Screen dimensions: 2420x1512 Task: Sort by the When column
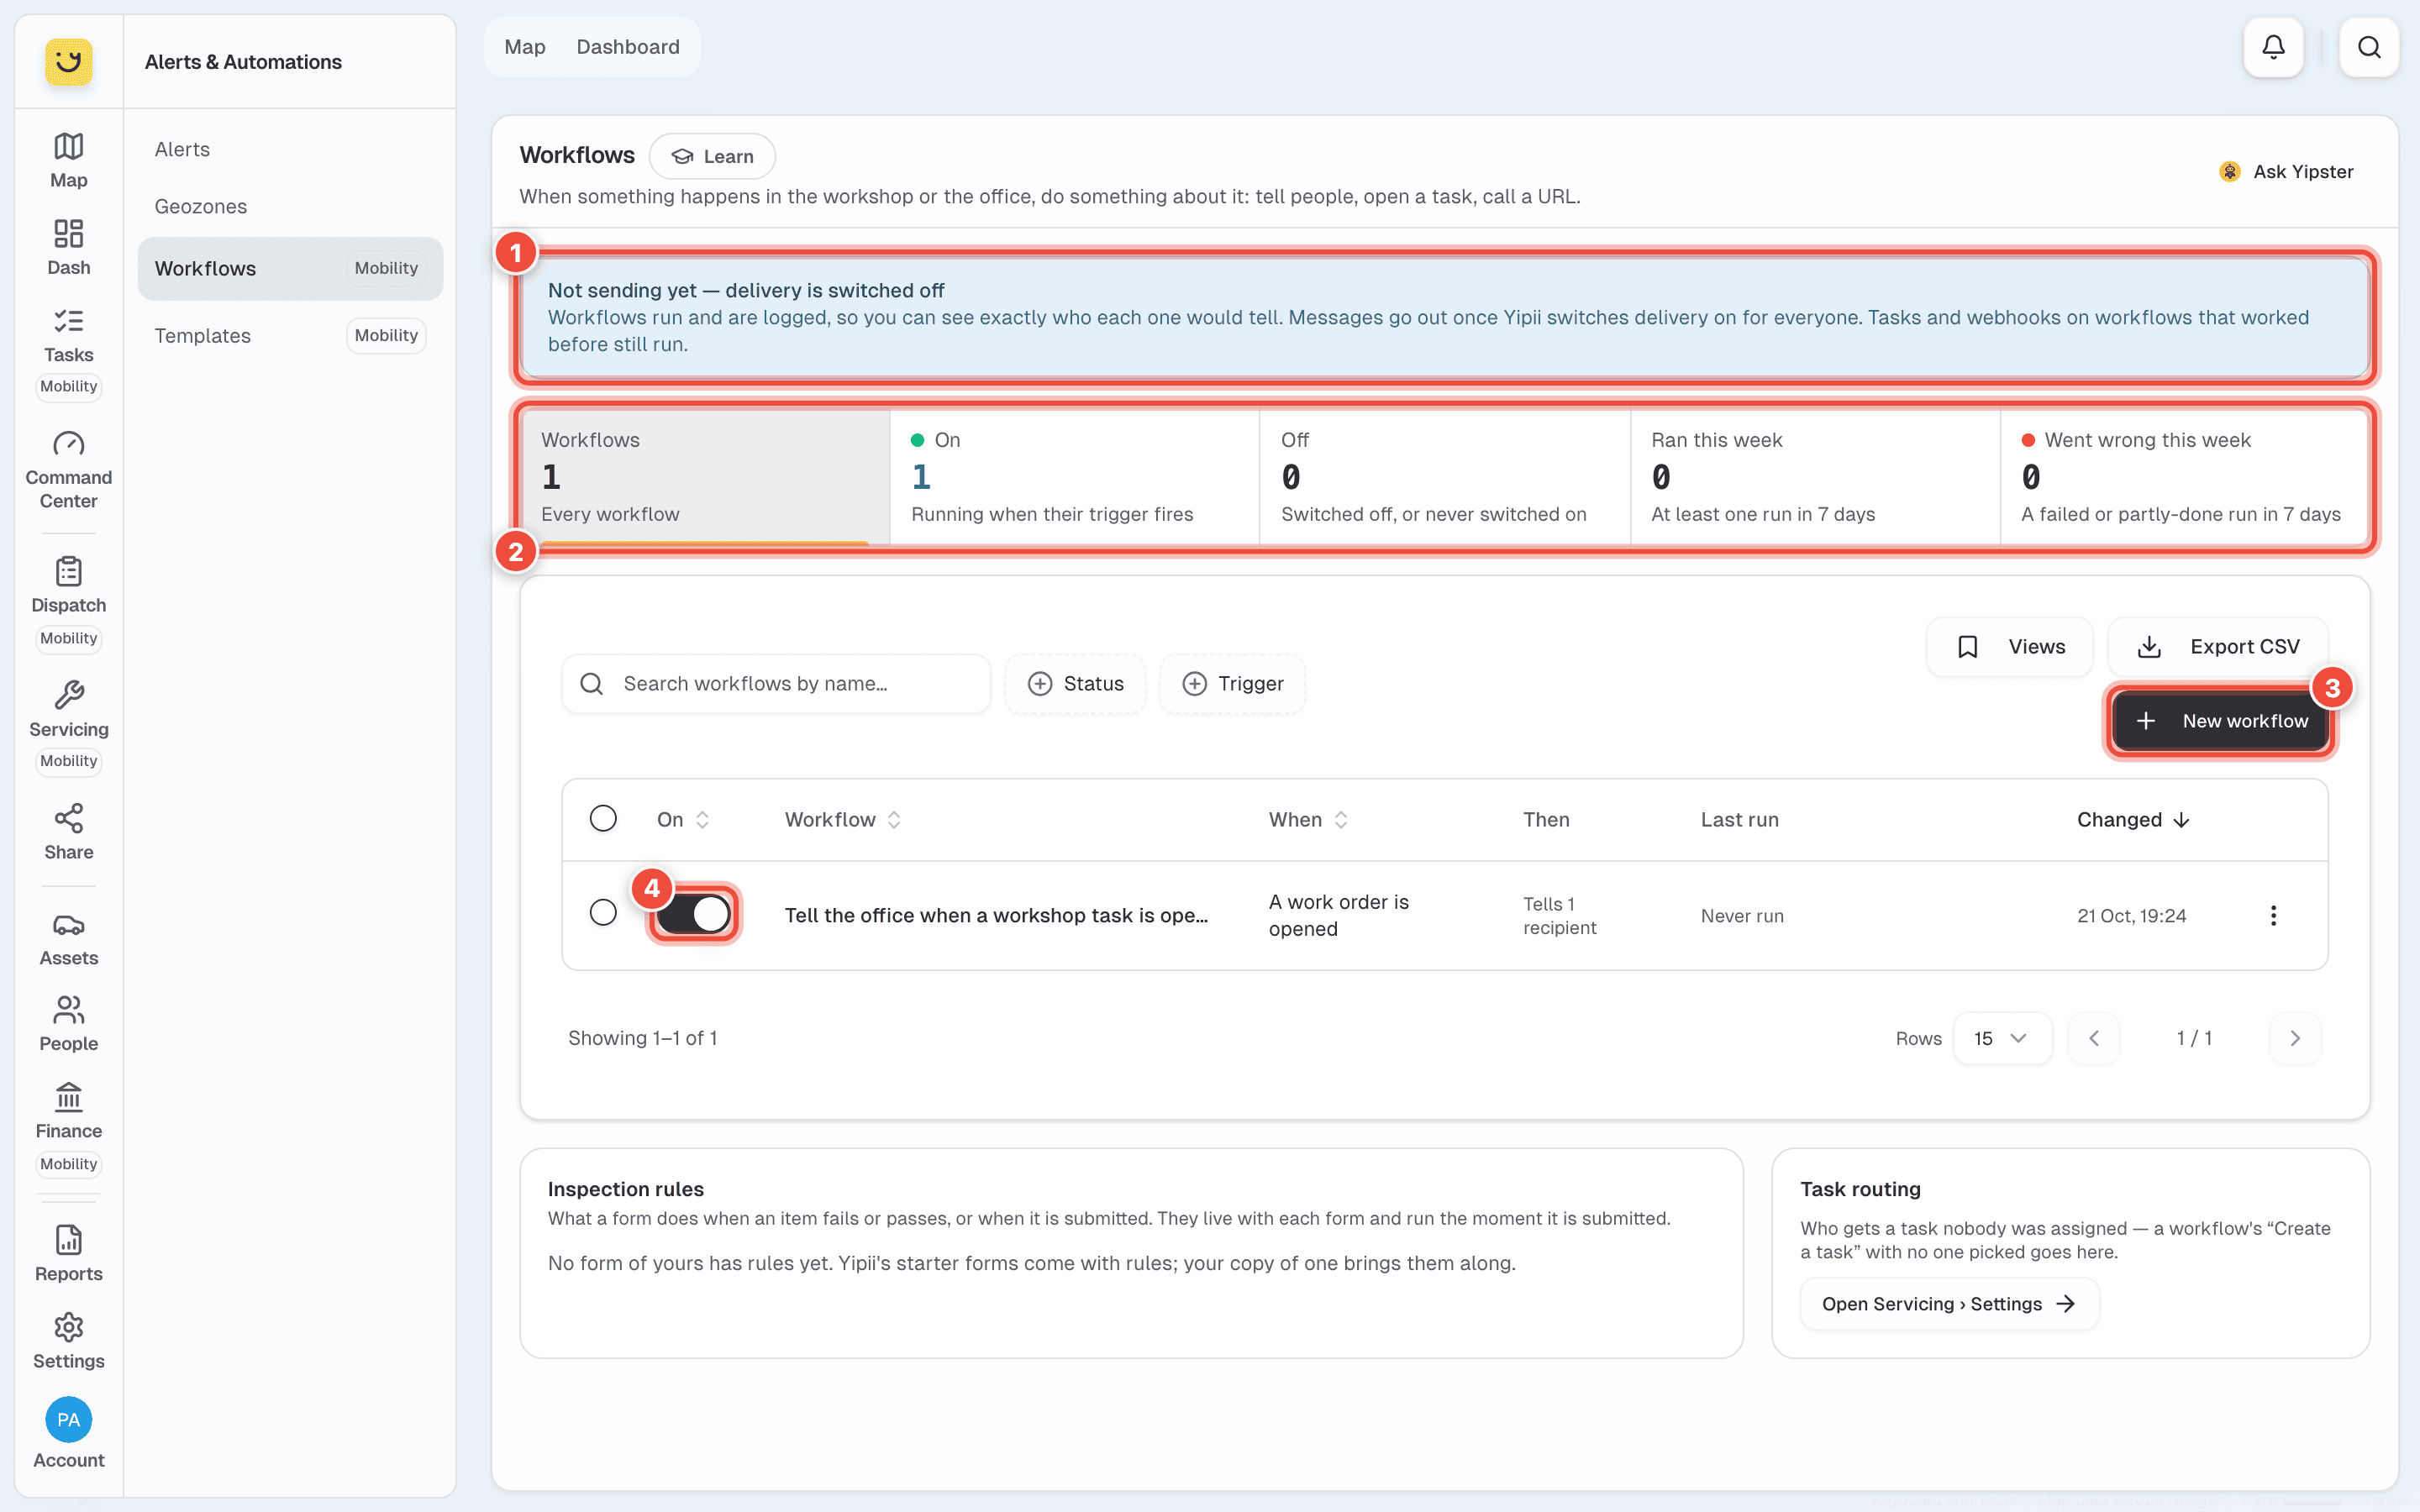1308,820
